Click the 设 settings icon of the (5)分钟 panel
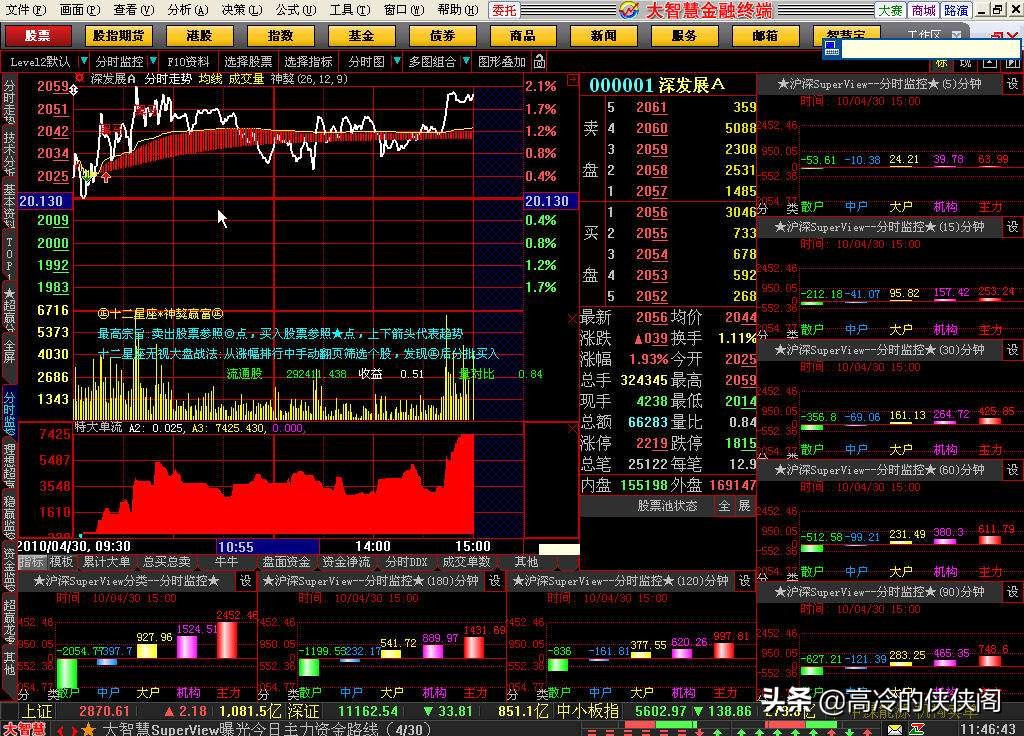The image size is (1024, 736). click(x=1012, y=84)
